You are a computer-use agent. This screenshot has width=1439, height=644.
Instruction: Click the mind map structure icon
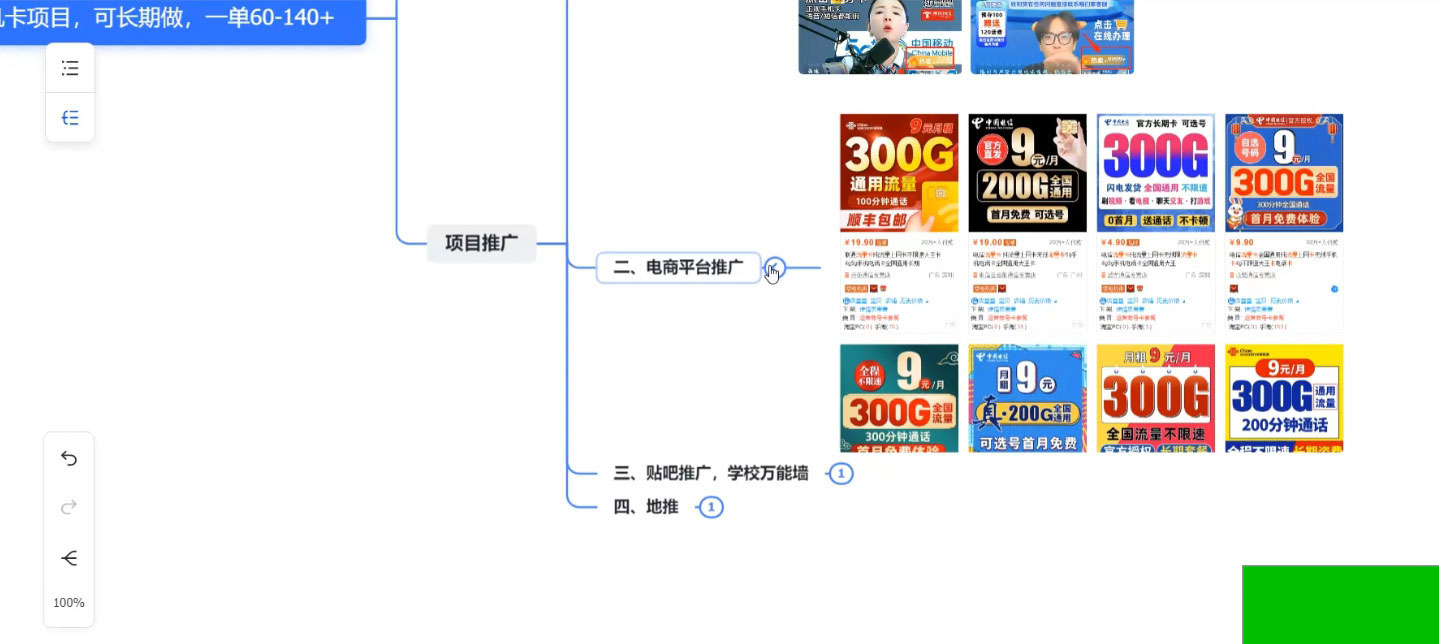click(70, 118)
